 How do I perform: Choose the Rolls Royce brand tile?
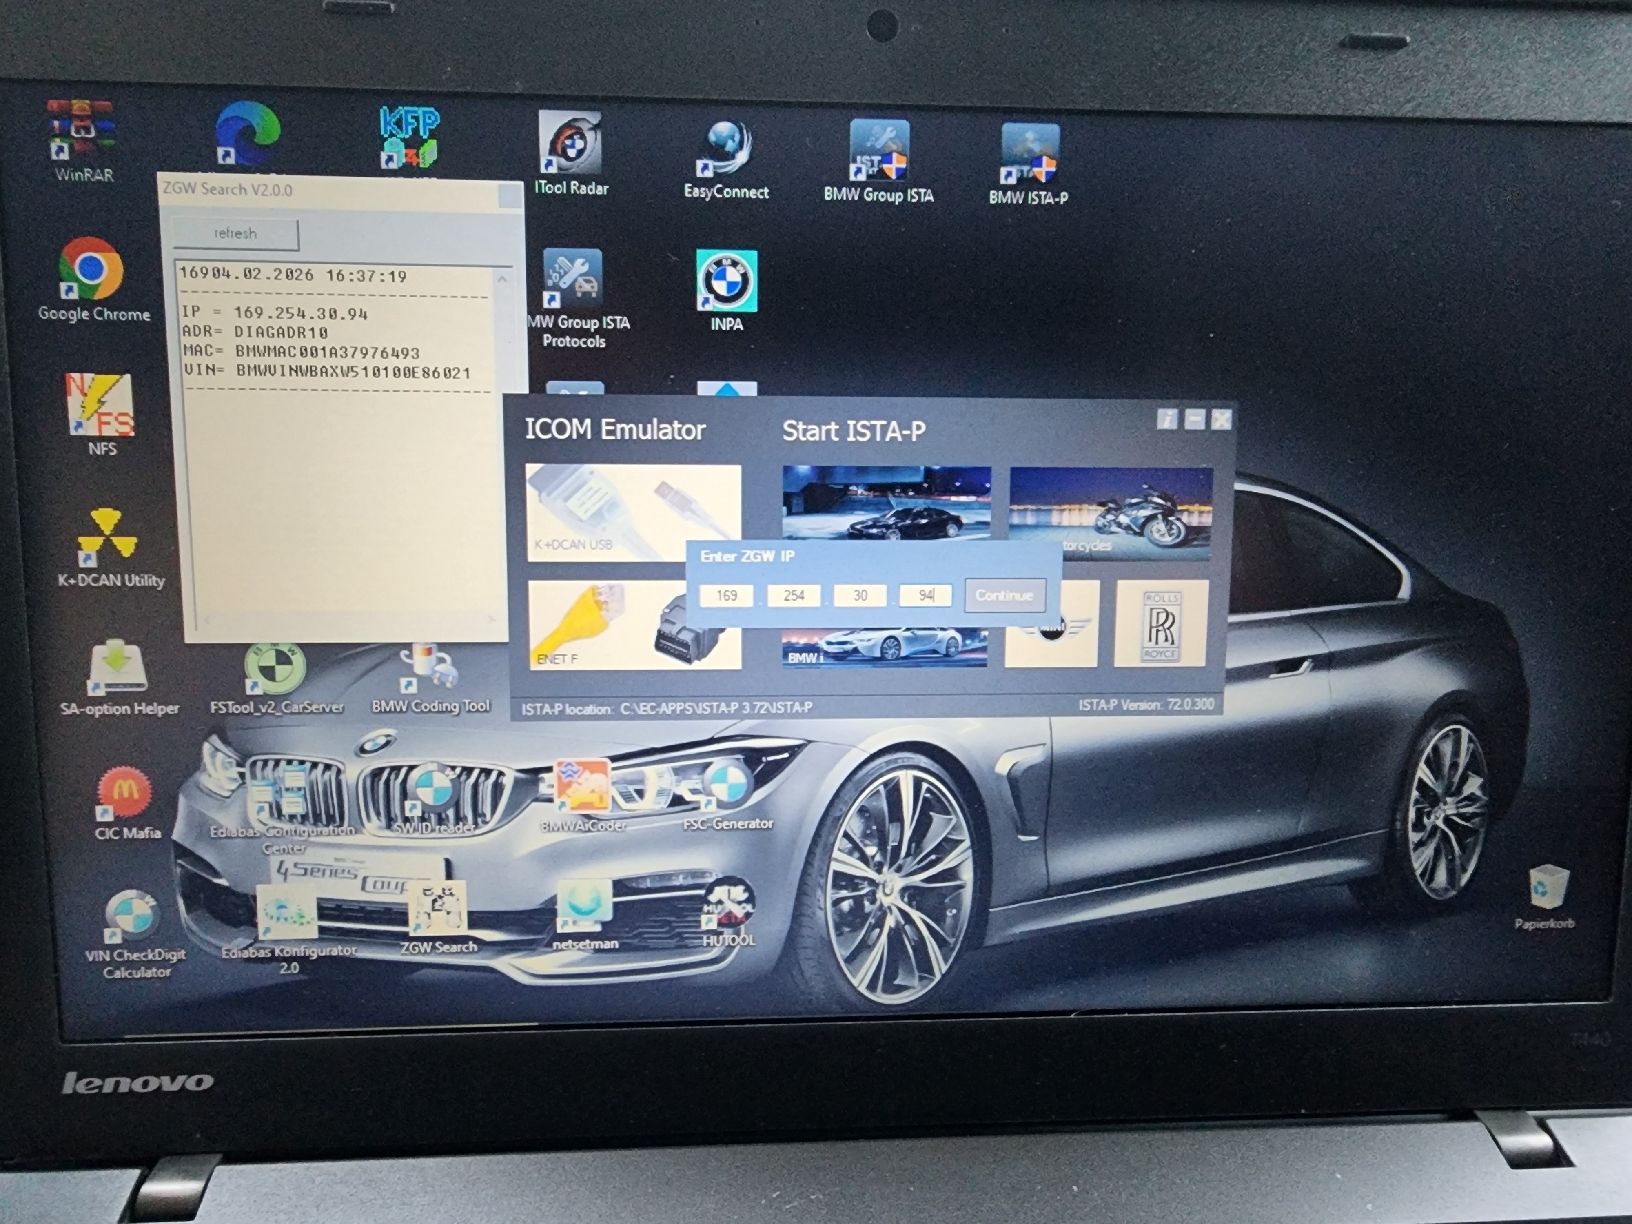(x=1161, y=624)
